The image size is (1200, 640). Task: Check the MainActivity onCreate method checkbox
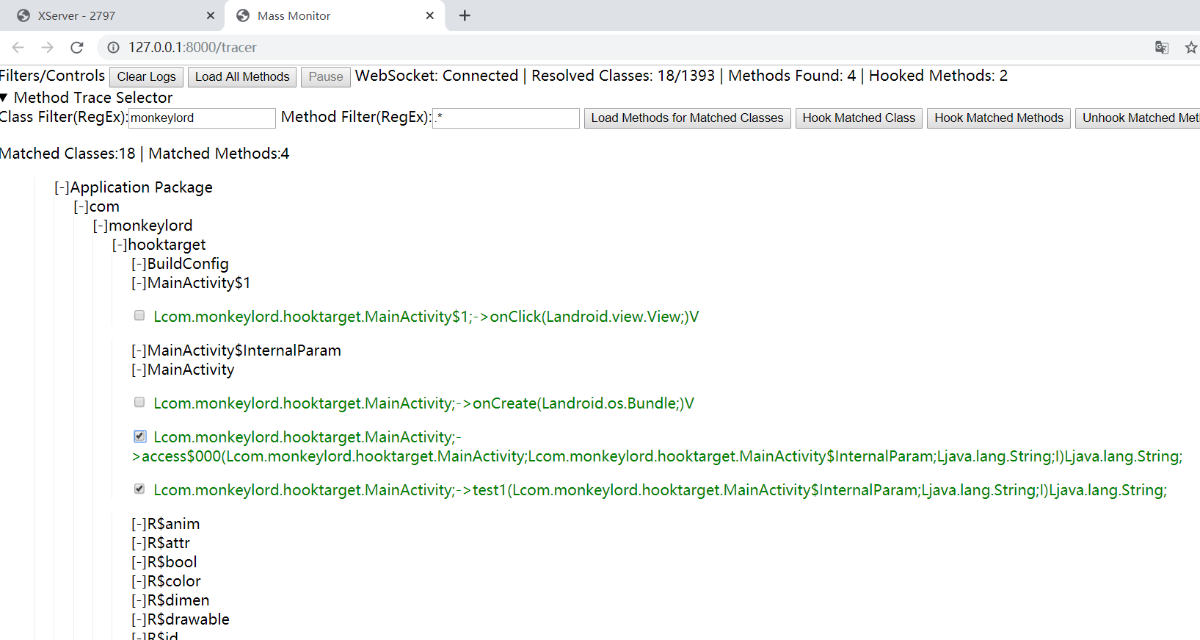[x=140, y=402]
